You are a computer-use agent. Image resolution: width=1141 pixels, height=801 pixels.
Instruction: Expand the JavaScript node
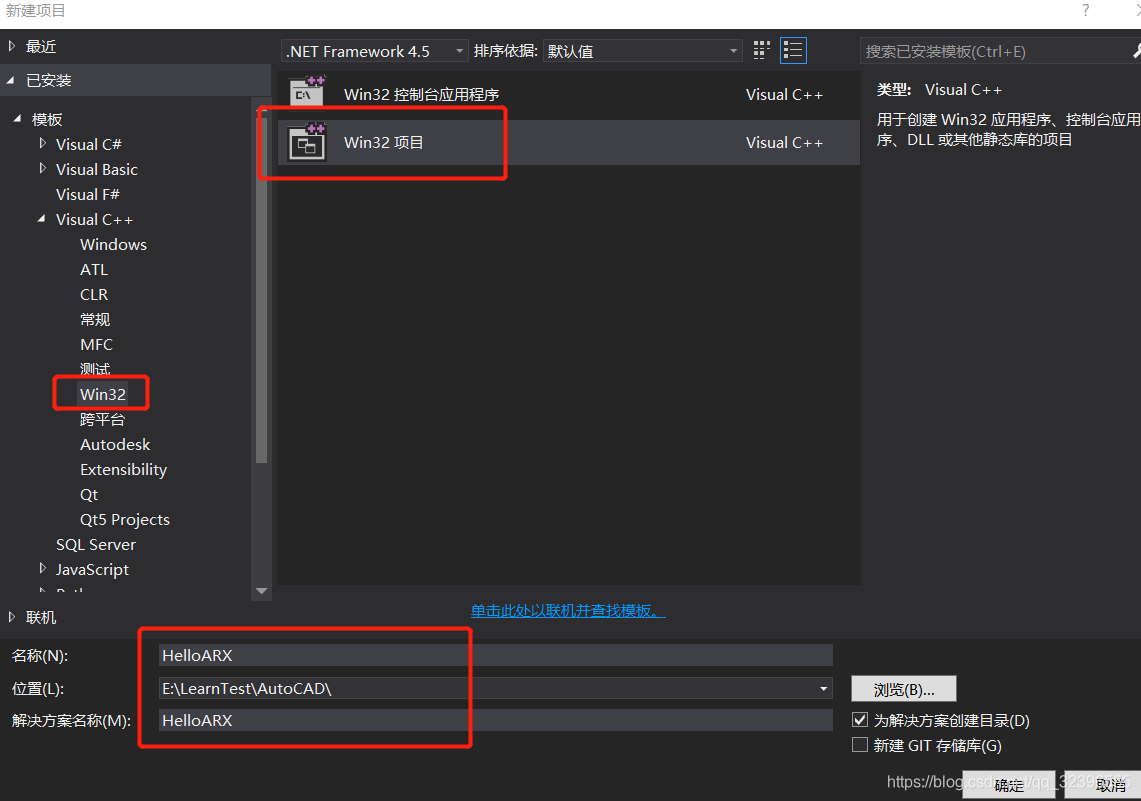pyautogui.click(x=42, y=568)
